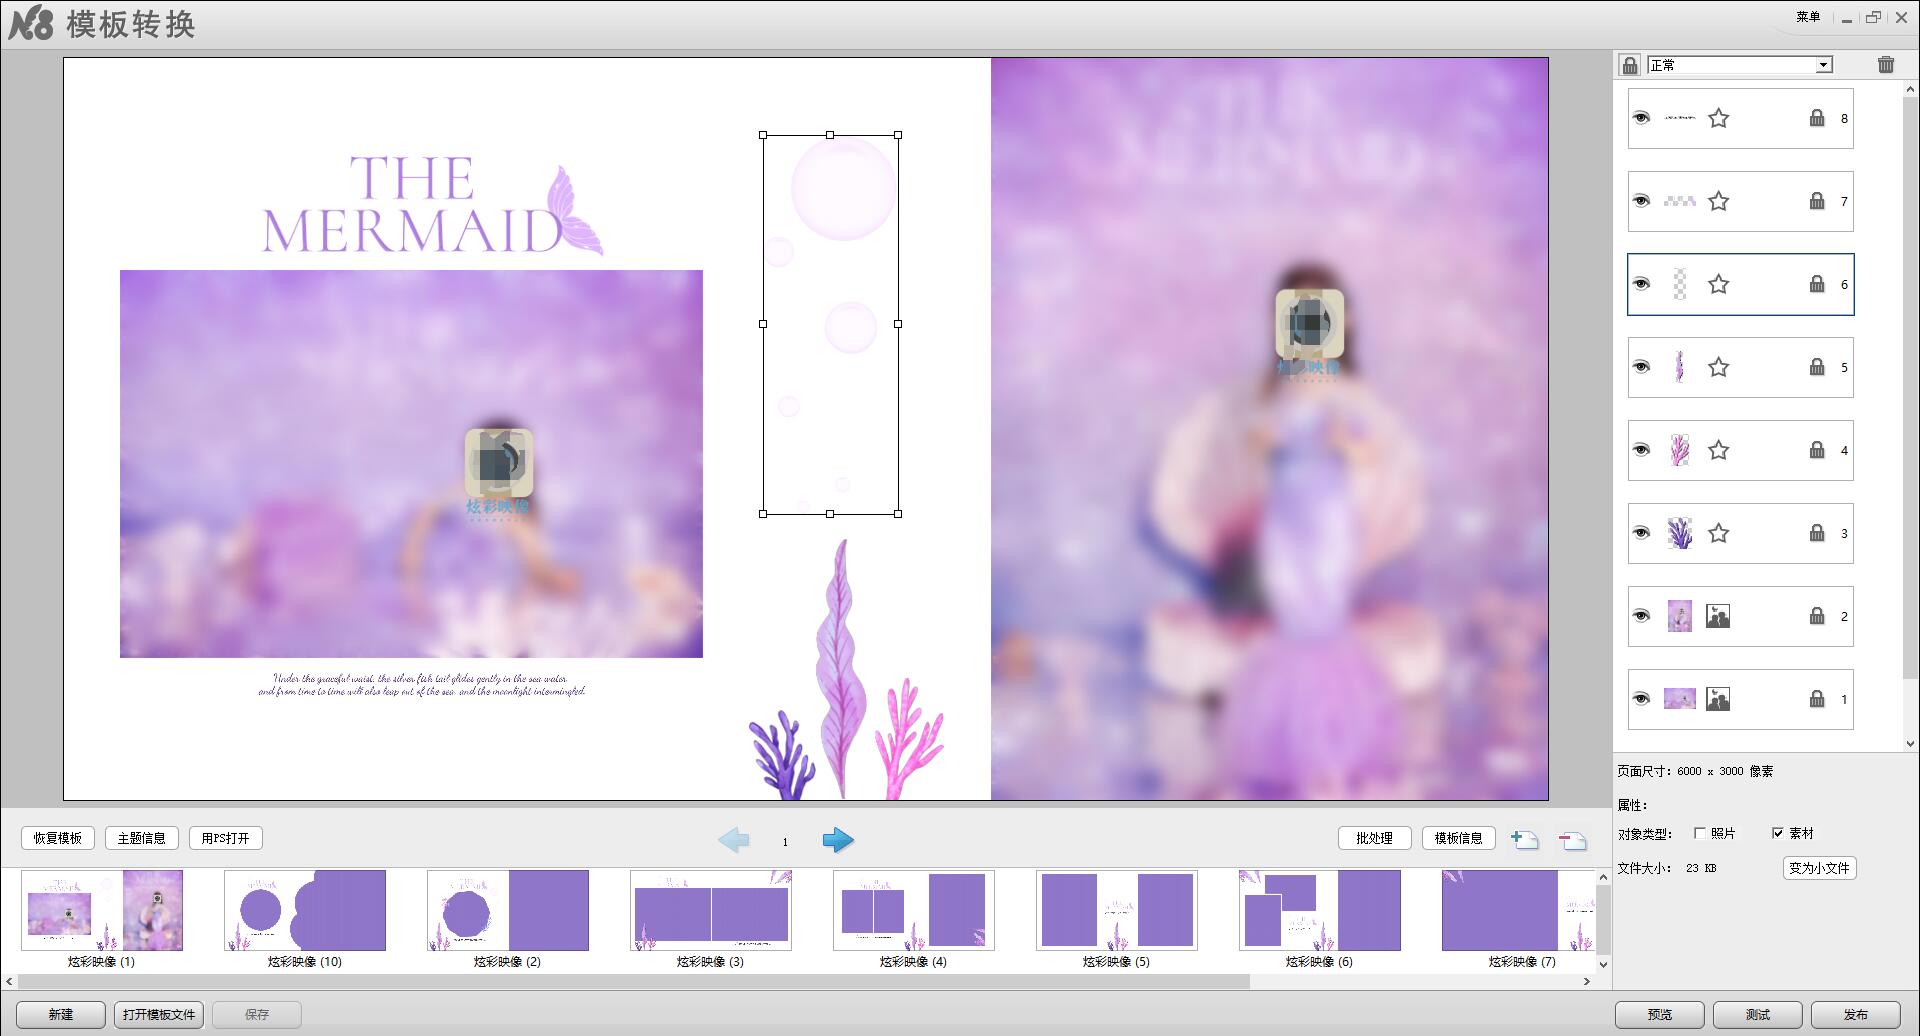Click the star icon on layer 8

(1718, 119)
